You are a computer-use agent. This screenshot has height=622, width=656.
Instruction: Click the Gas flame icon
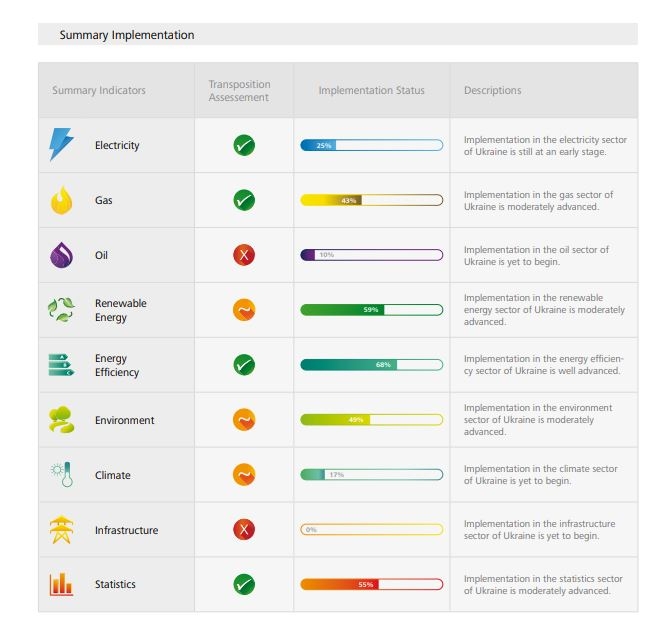[61, 201]
